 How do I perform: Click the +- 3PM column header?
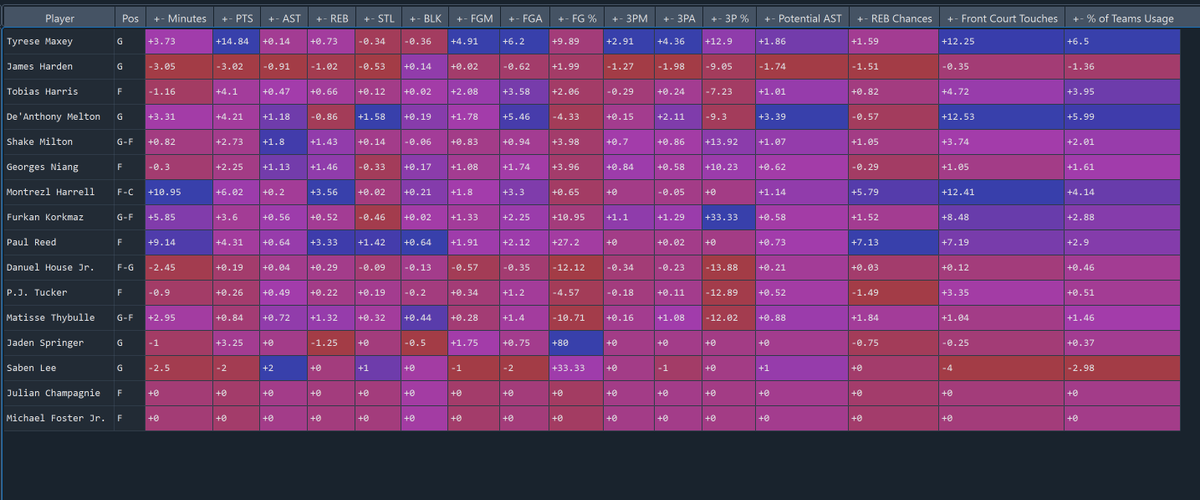coord(629,18)
